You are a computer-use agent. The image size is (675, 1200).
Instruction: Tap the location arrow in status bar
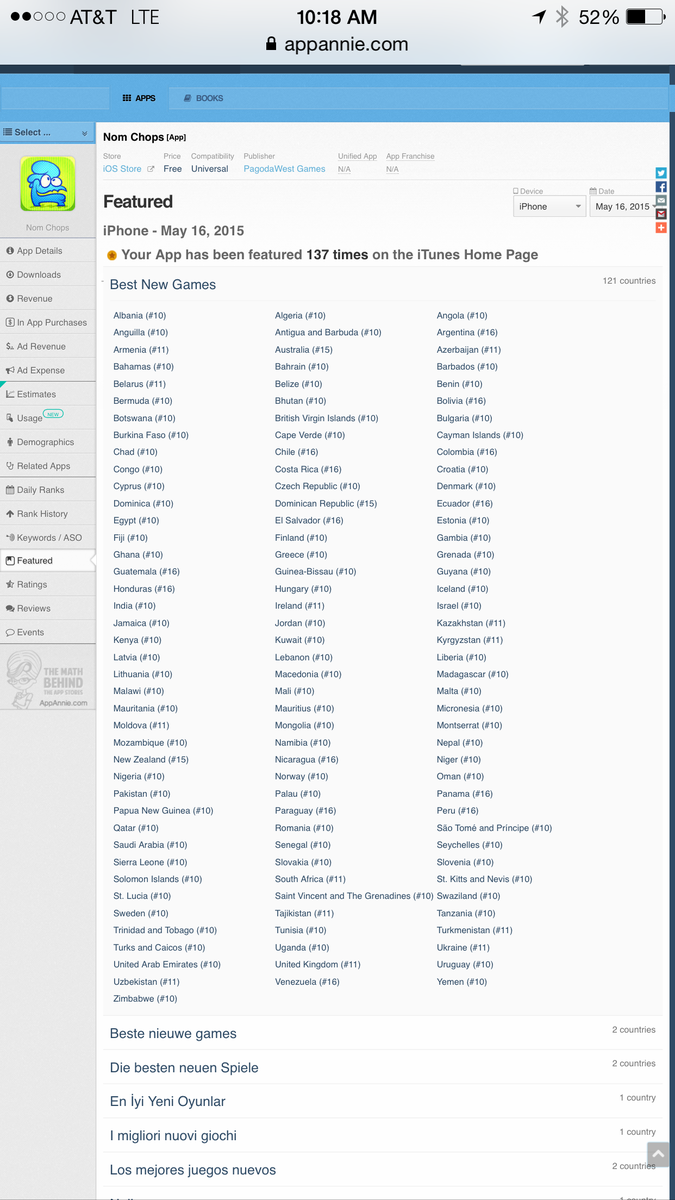click(x=540, y=17)
